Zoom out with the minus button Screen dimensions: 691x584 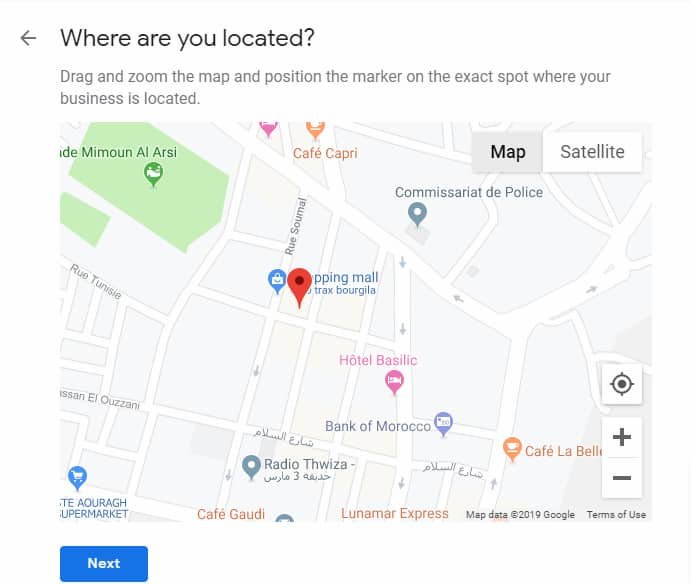point(622,478)
